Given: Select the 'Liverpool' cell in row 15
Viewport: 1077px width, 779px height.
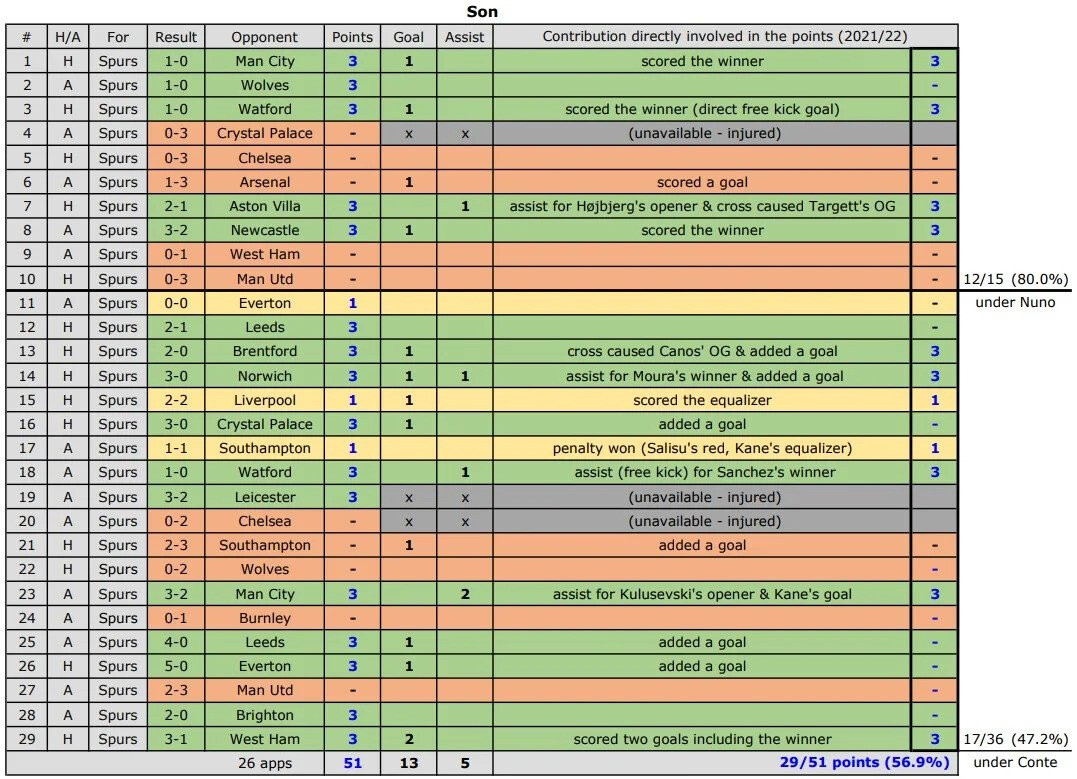Looking at the screenshot, I should (x=264, y=400).
